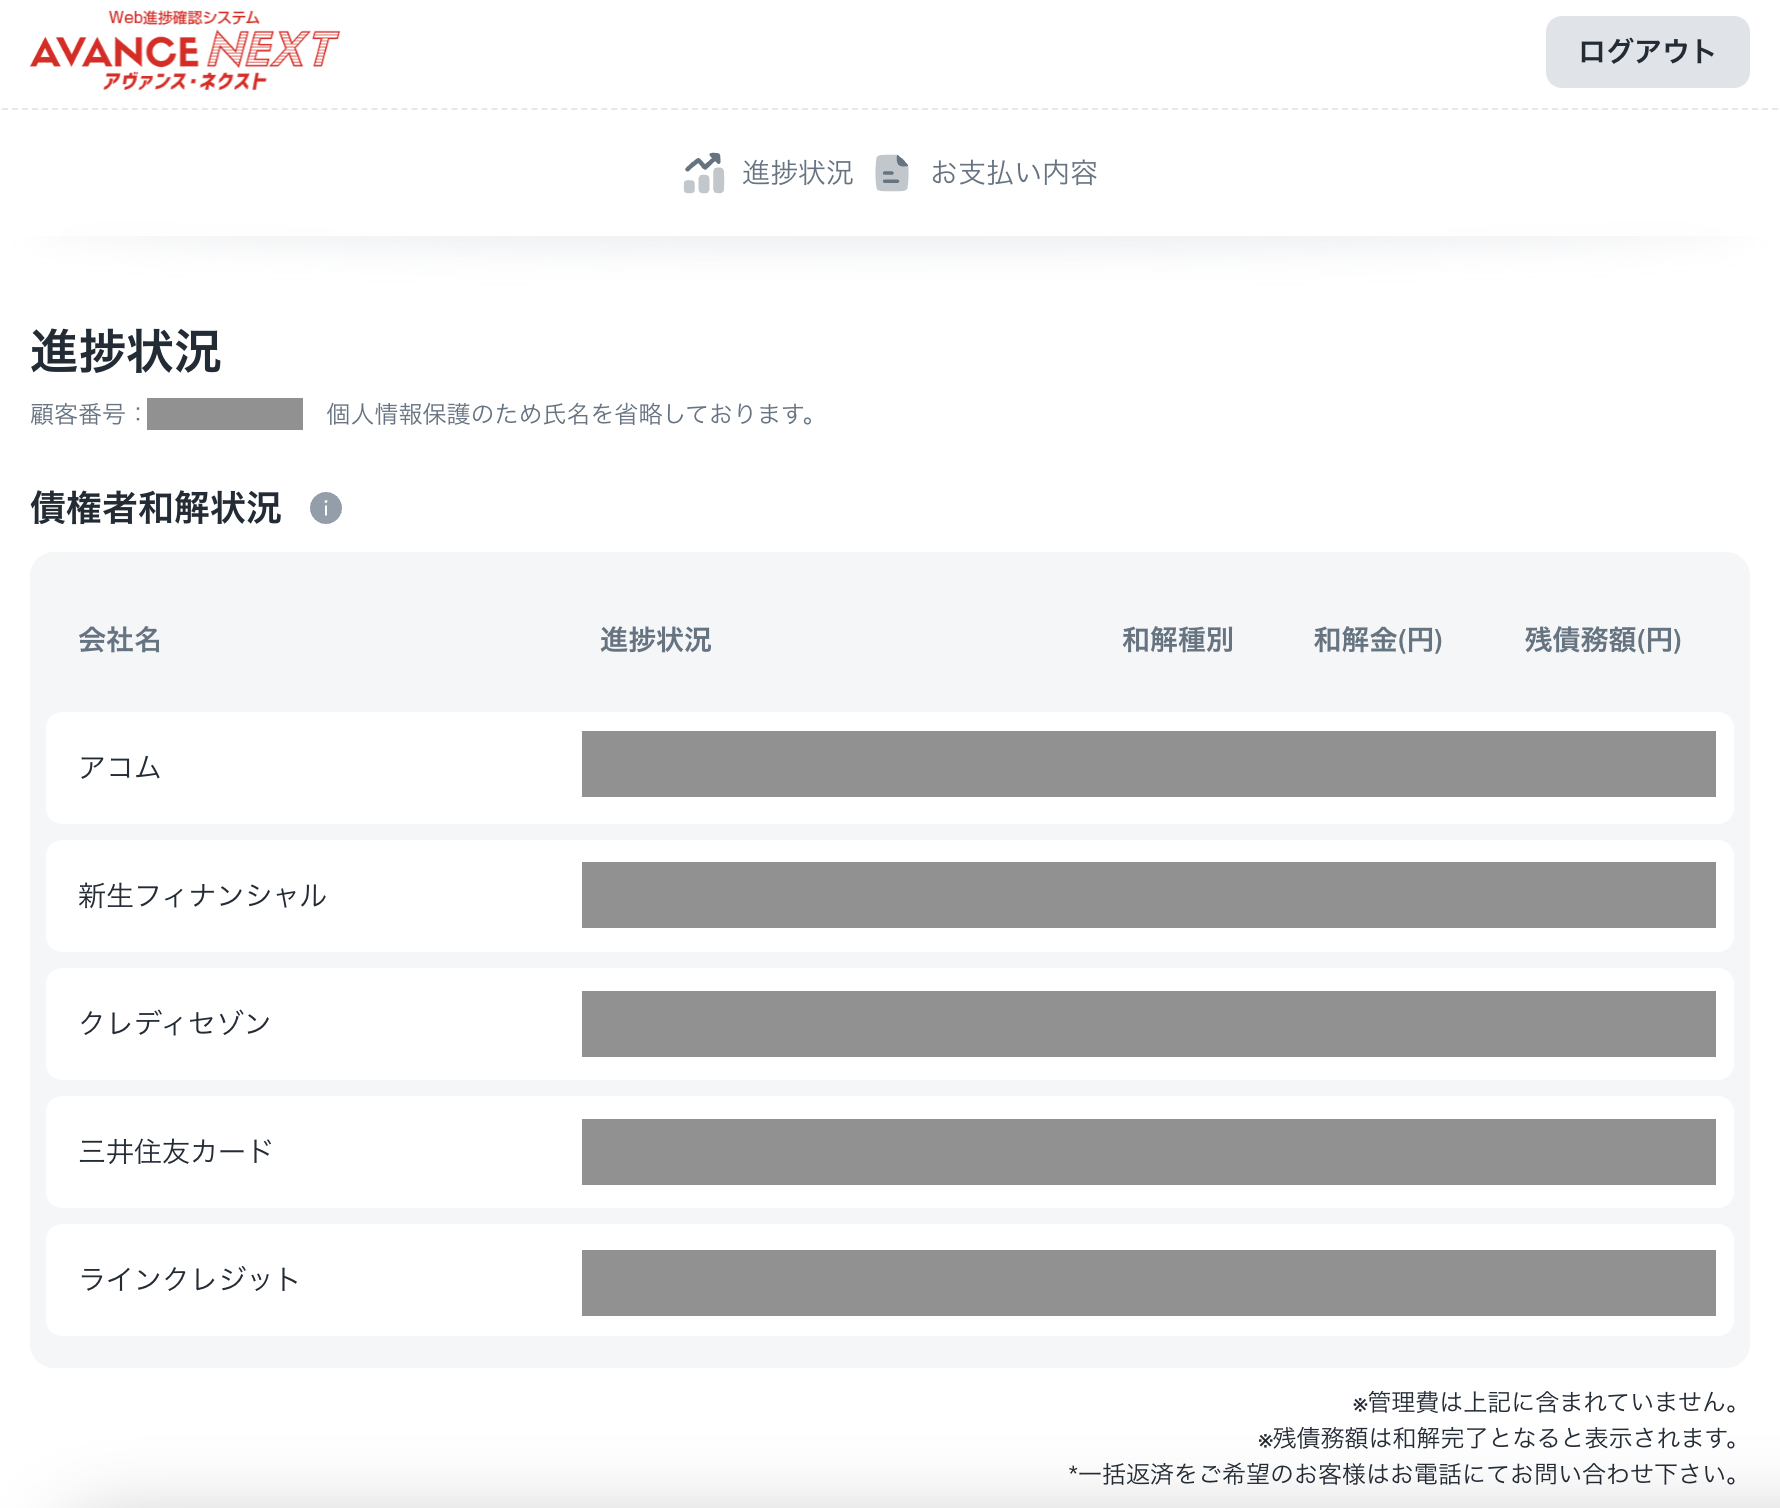1780x1508 pixels.
Task: Click the Web進捗確認システム text above the logo
Action: click(184, 15)
